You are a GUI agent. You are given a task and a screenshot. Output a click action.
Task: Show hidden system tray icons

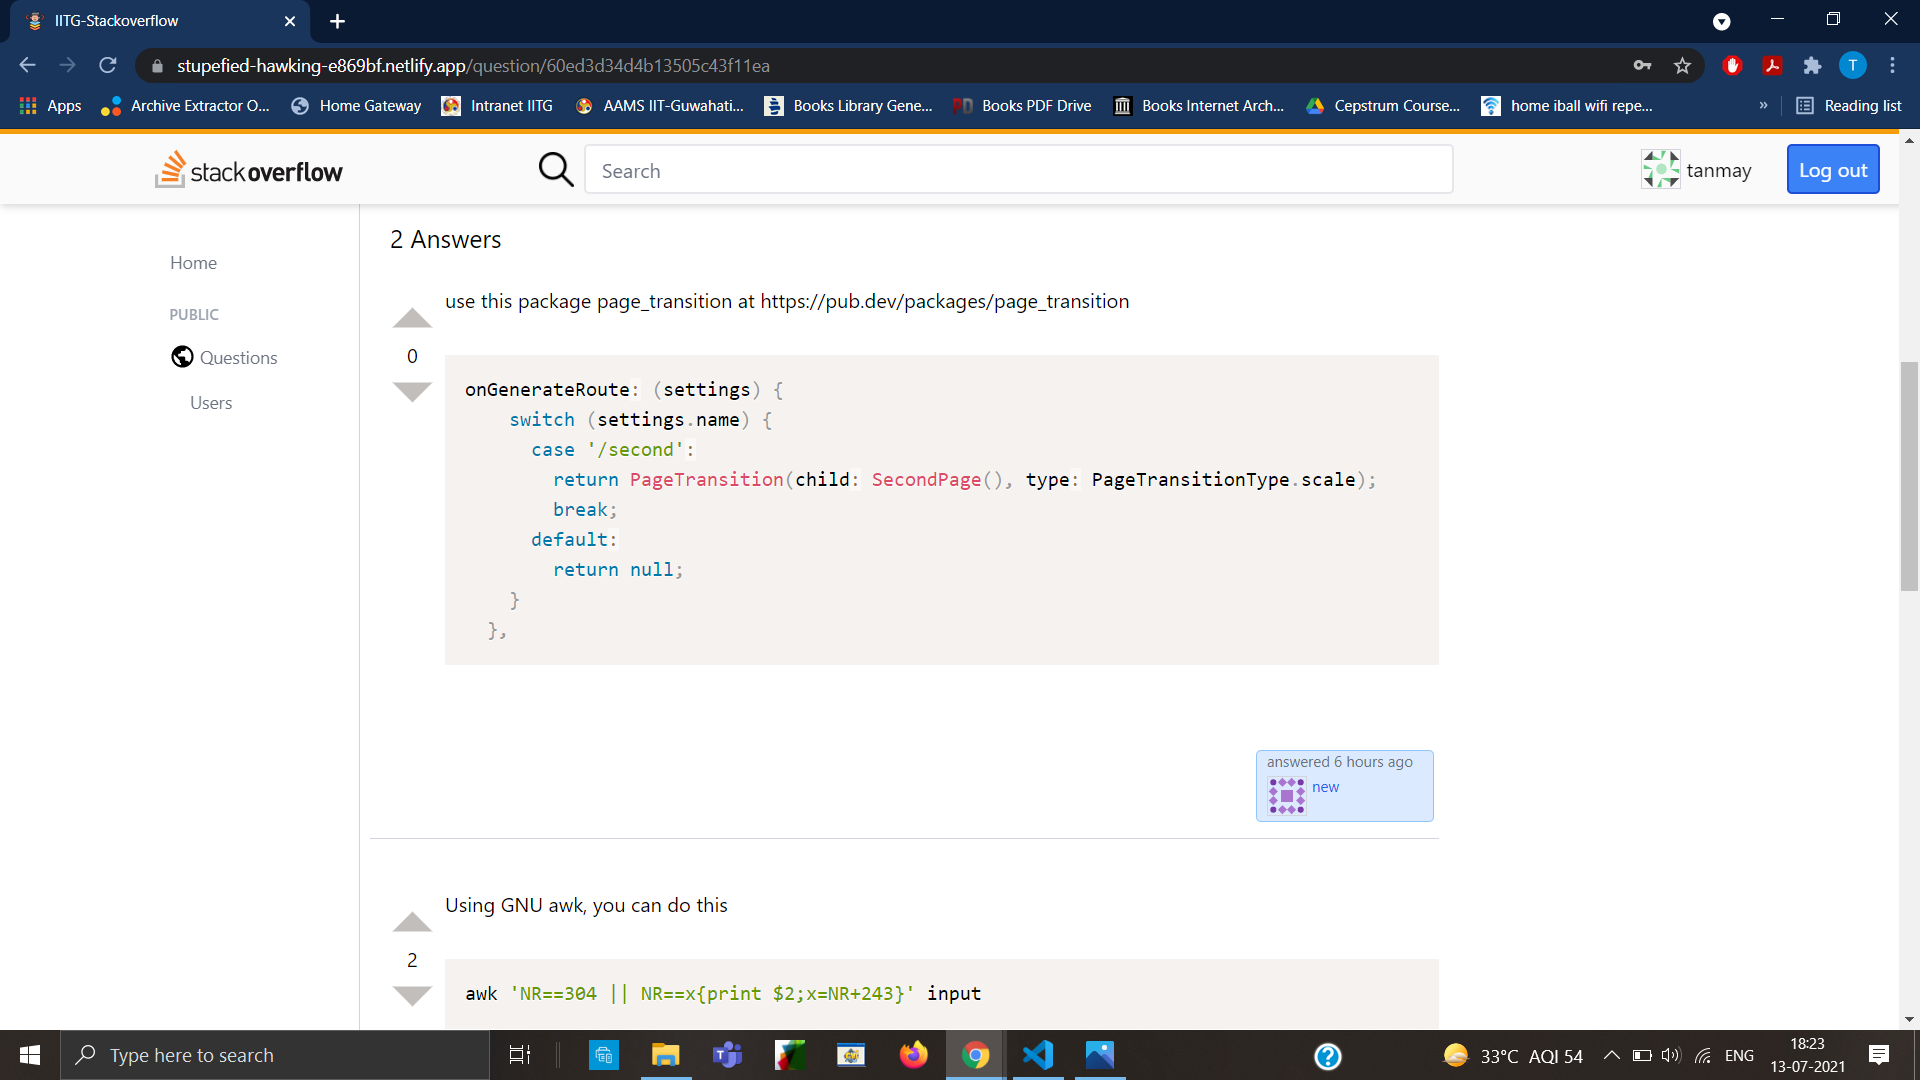tap(1611, 1055)
